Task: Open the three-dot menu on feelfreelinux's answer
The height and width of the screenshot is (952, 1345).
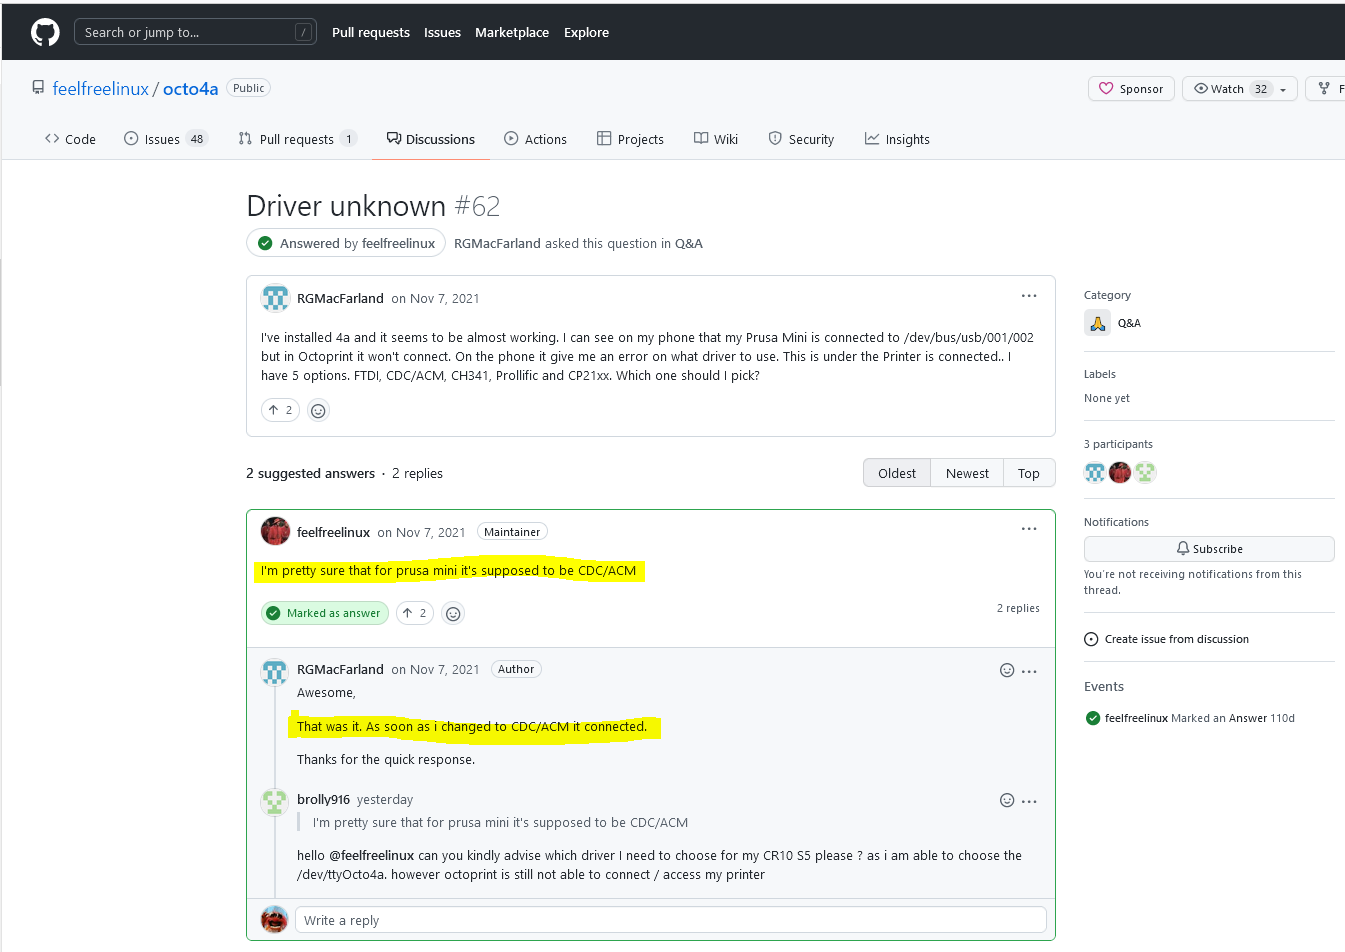Action: (x=1029, y=529)
